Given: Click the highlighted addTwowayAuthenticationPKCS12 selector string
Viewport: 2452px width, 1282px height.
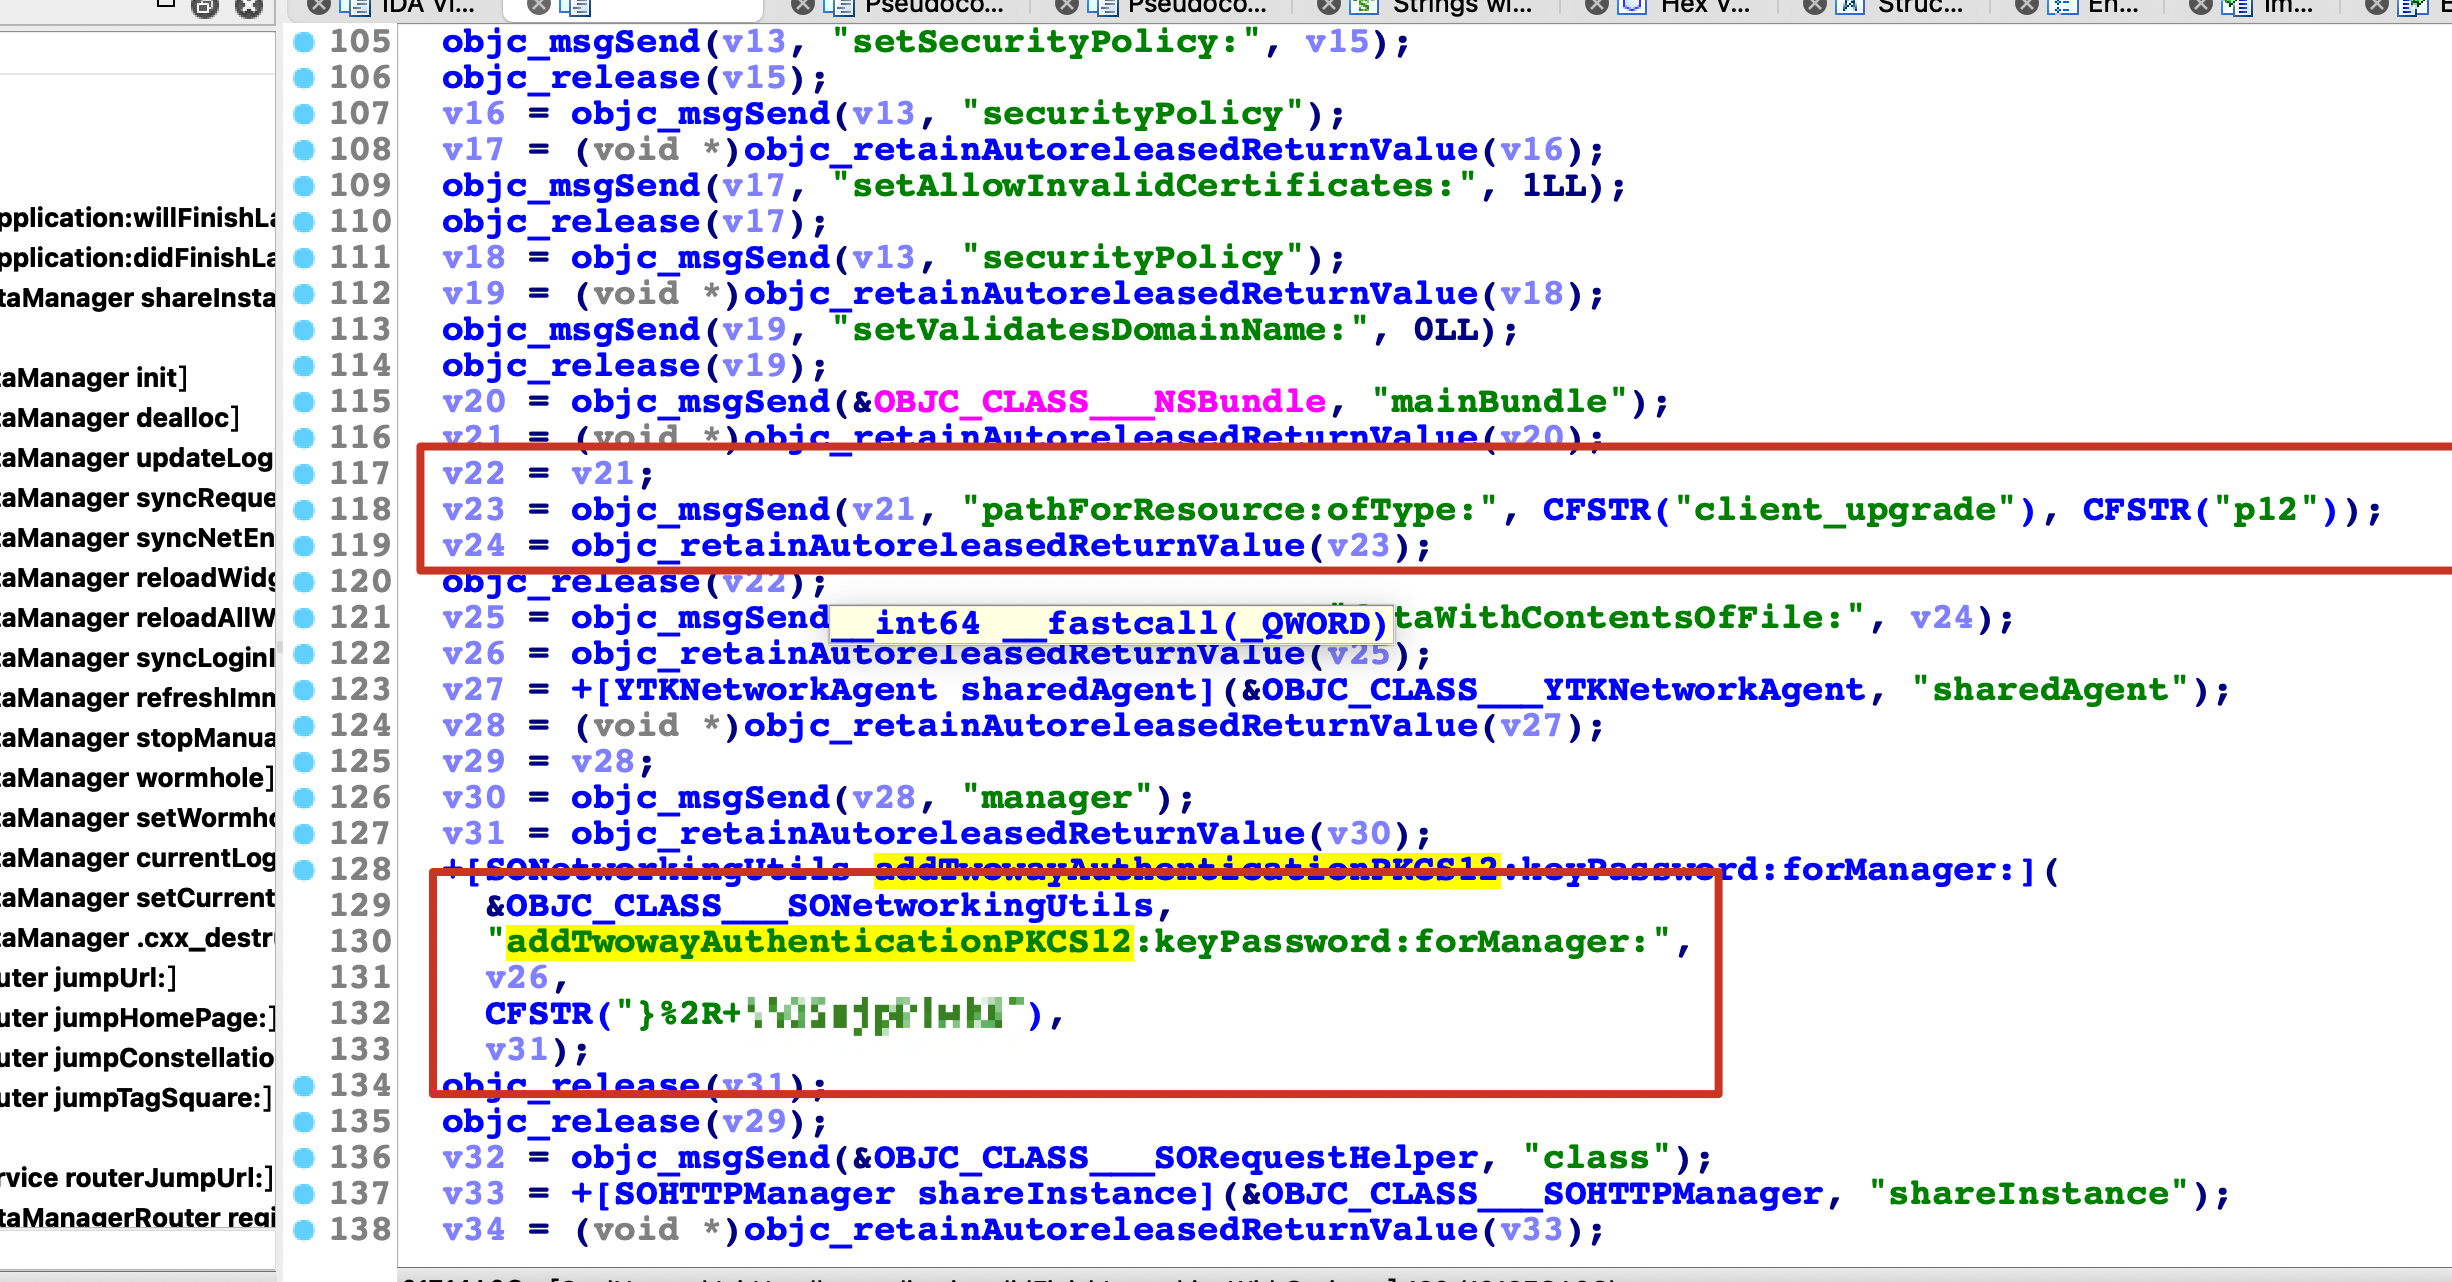Looking at the screenshot, I should (x=818, y=942).
